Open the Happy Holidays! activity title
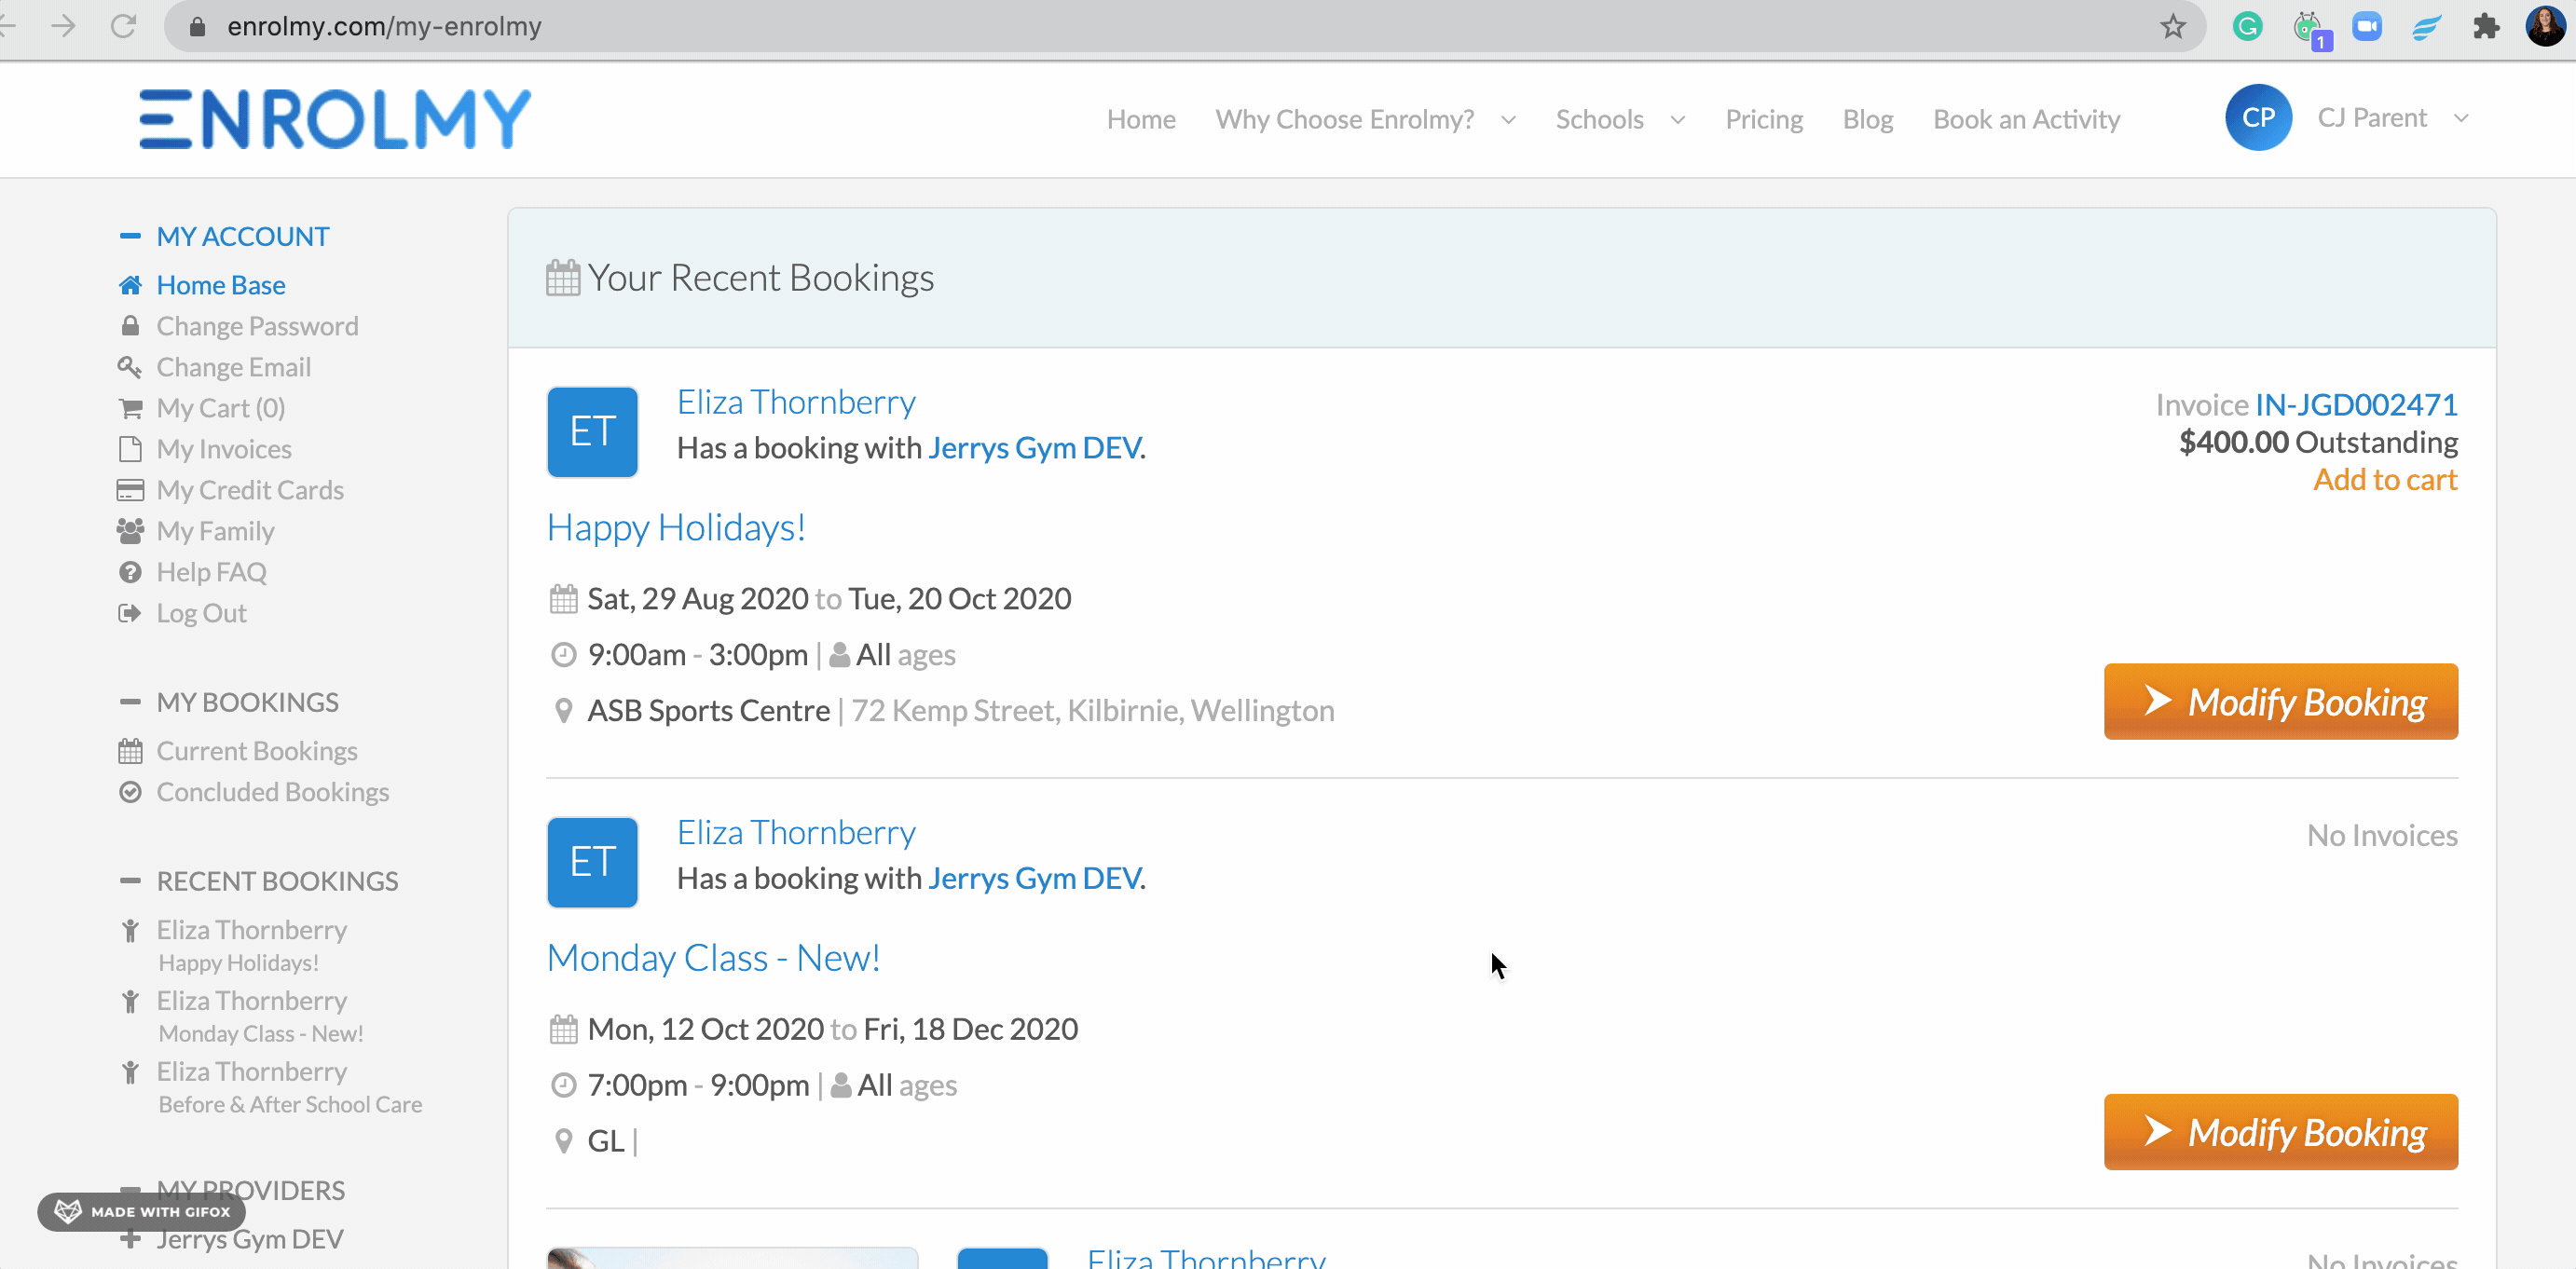The height and width of the screenshot is (1269, 2576). [676, 528]
